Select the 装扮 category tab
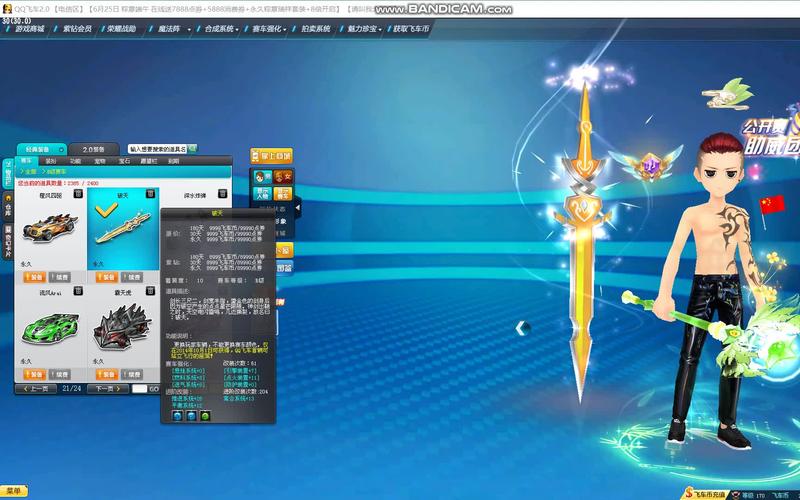The width and height of the screenshot is (800, 500). (x=51, y=161)
